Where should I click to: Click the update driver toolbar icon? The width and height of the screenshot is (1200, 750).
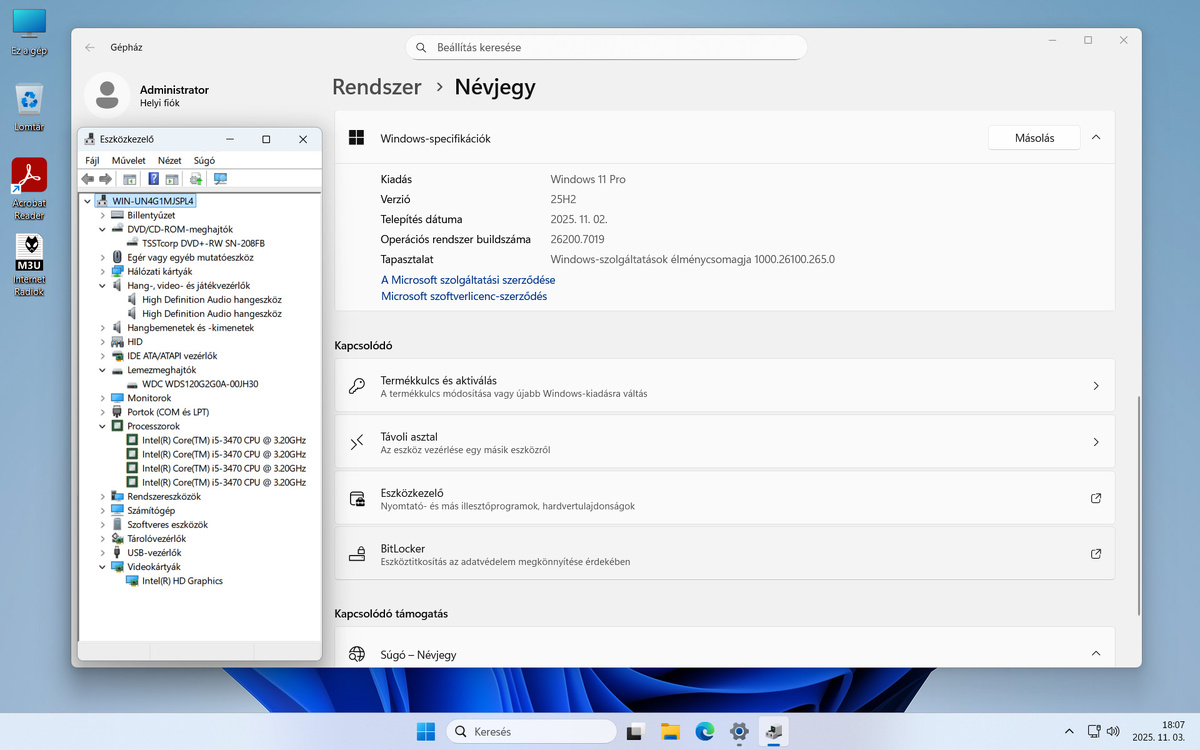coord(196,179)
